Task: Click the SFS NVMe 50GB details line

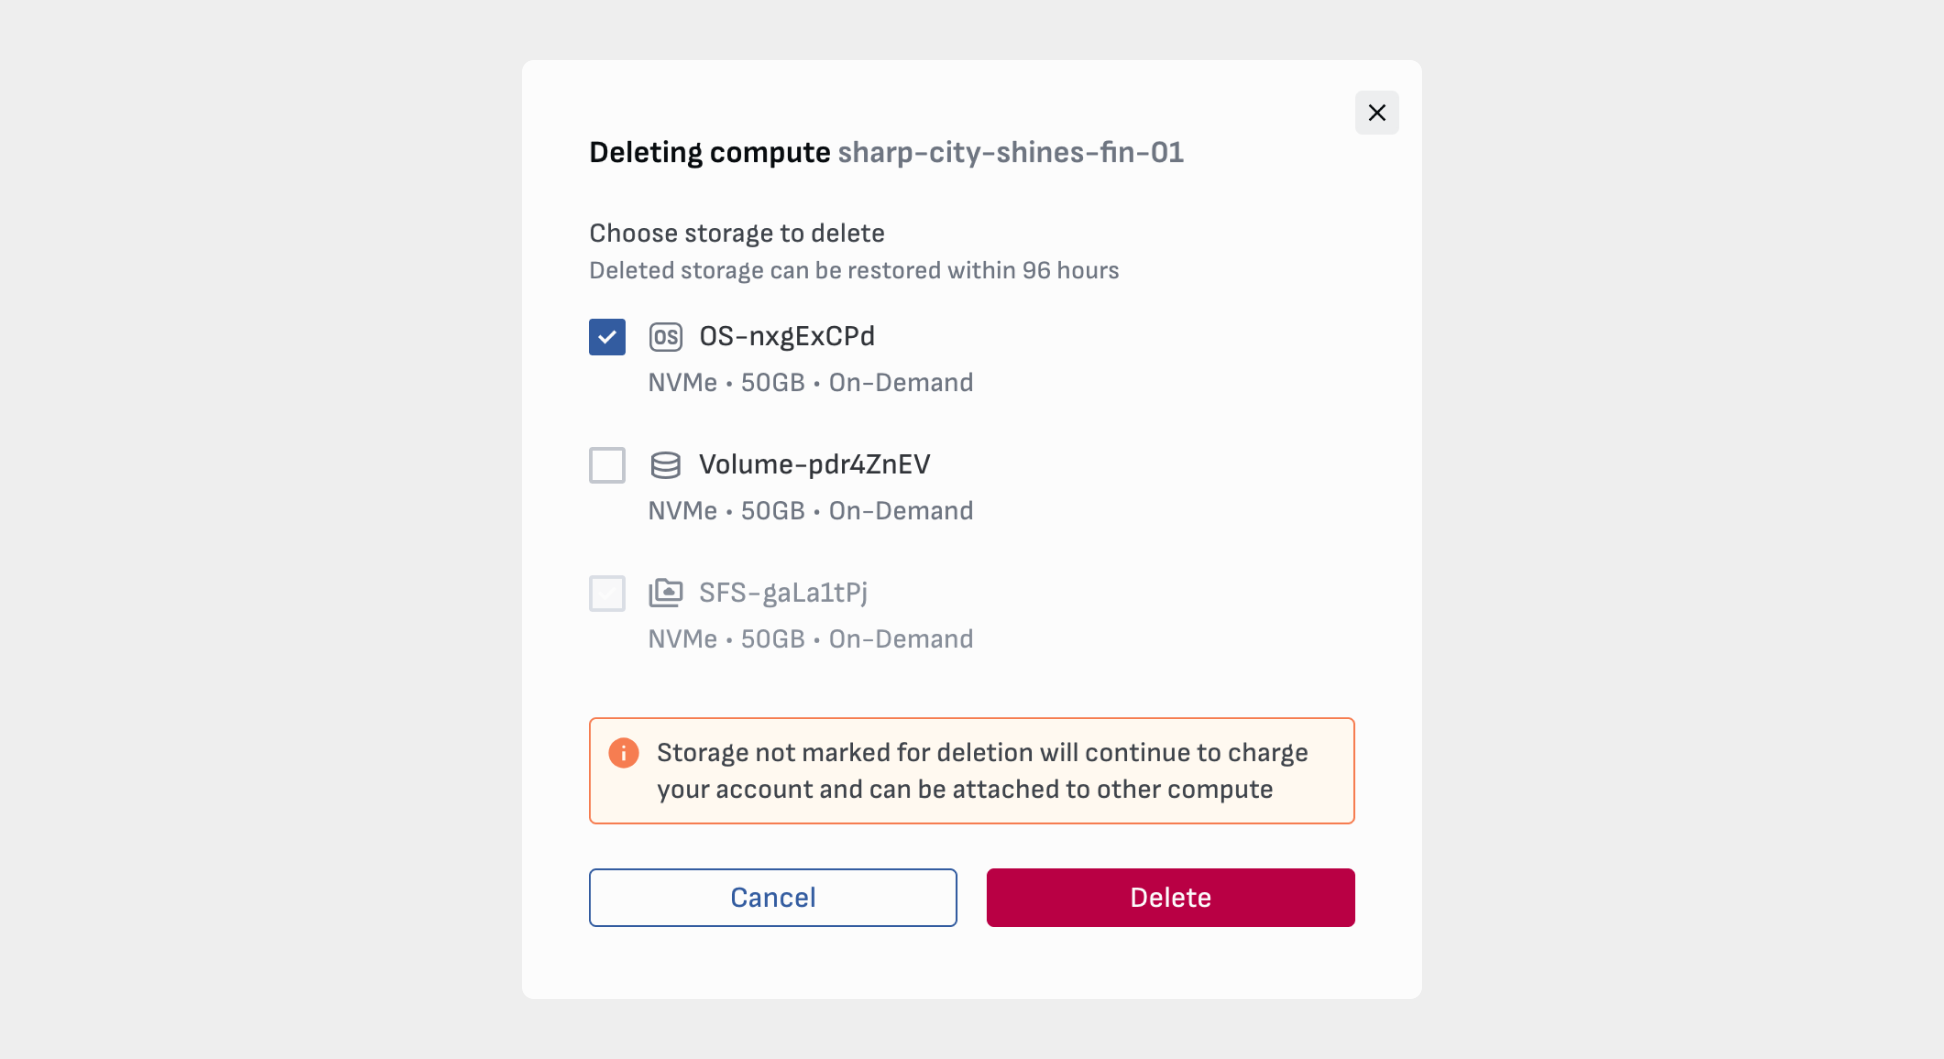Action: pos(810,638)
